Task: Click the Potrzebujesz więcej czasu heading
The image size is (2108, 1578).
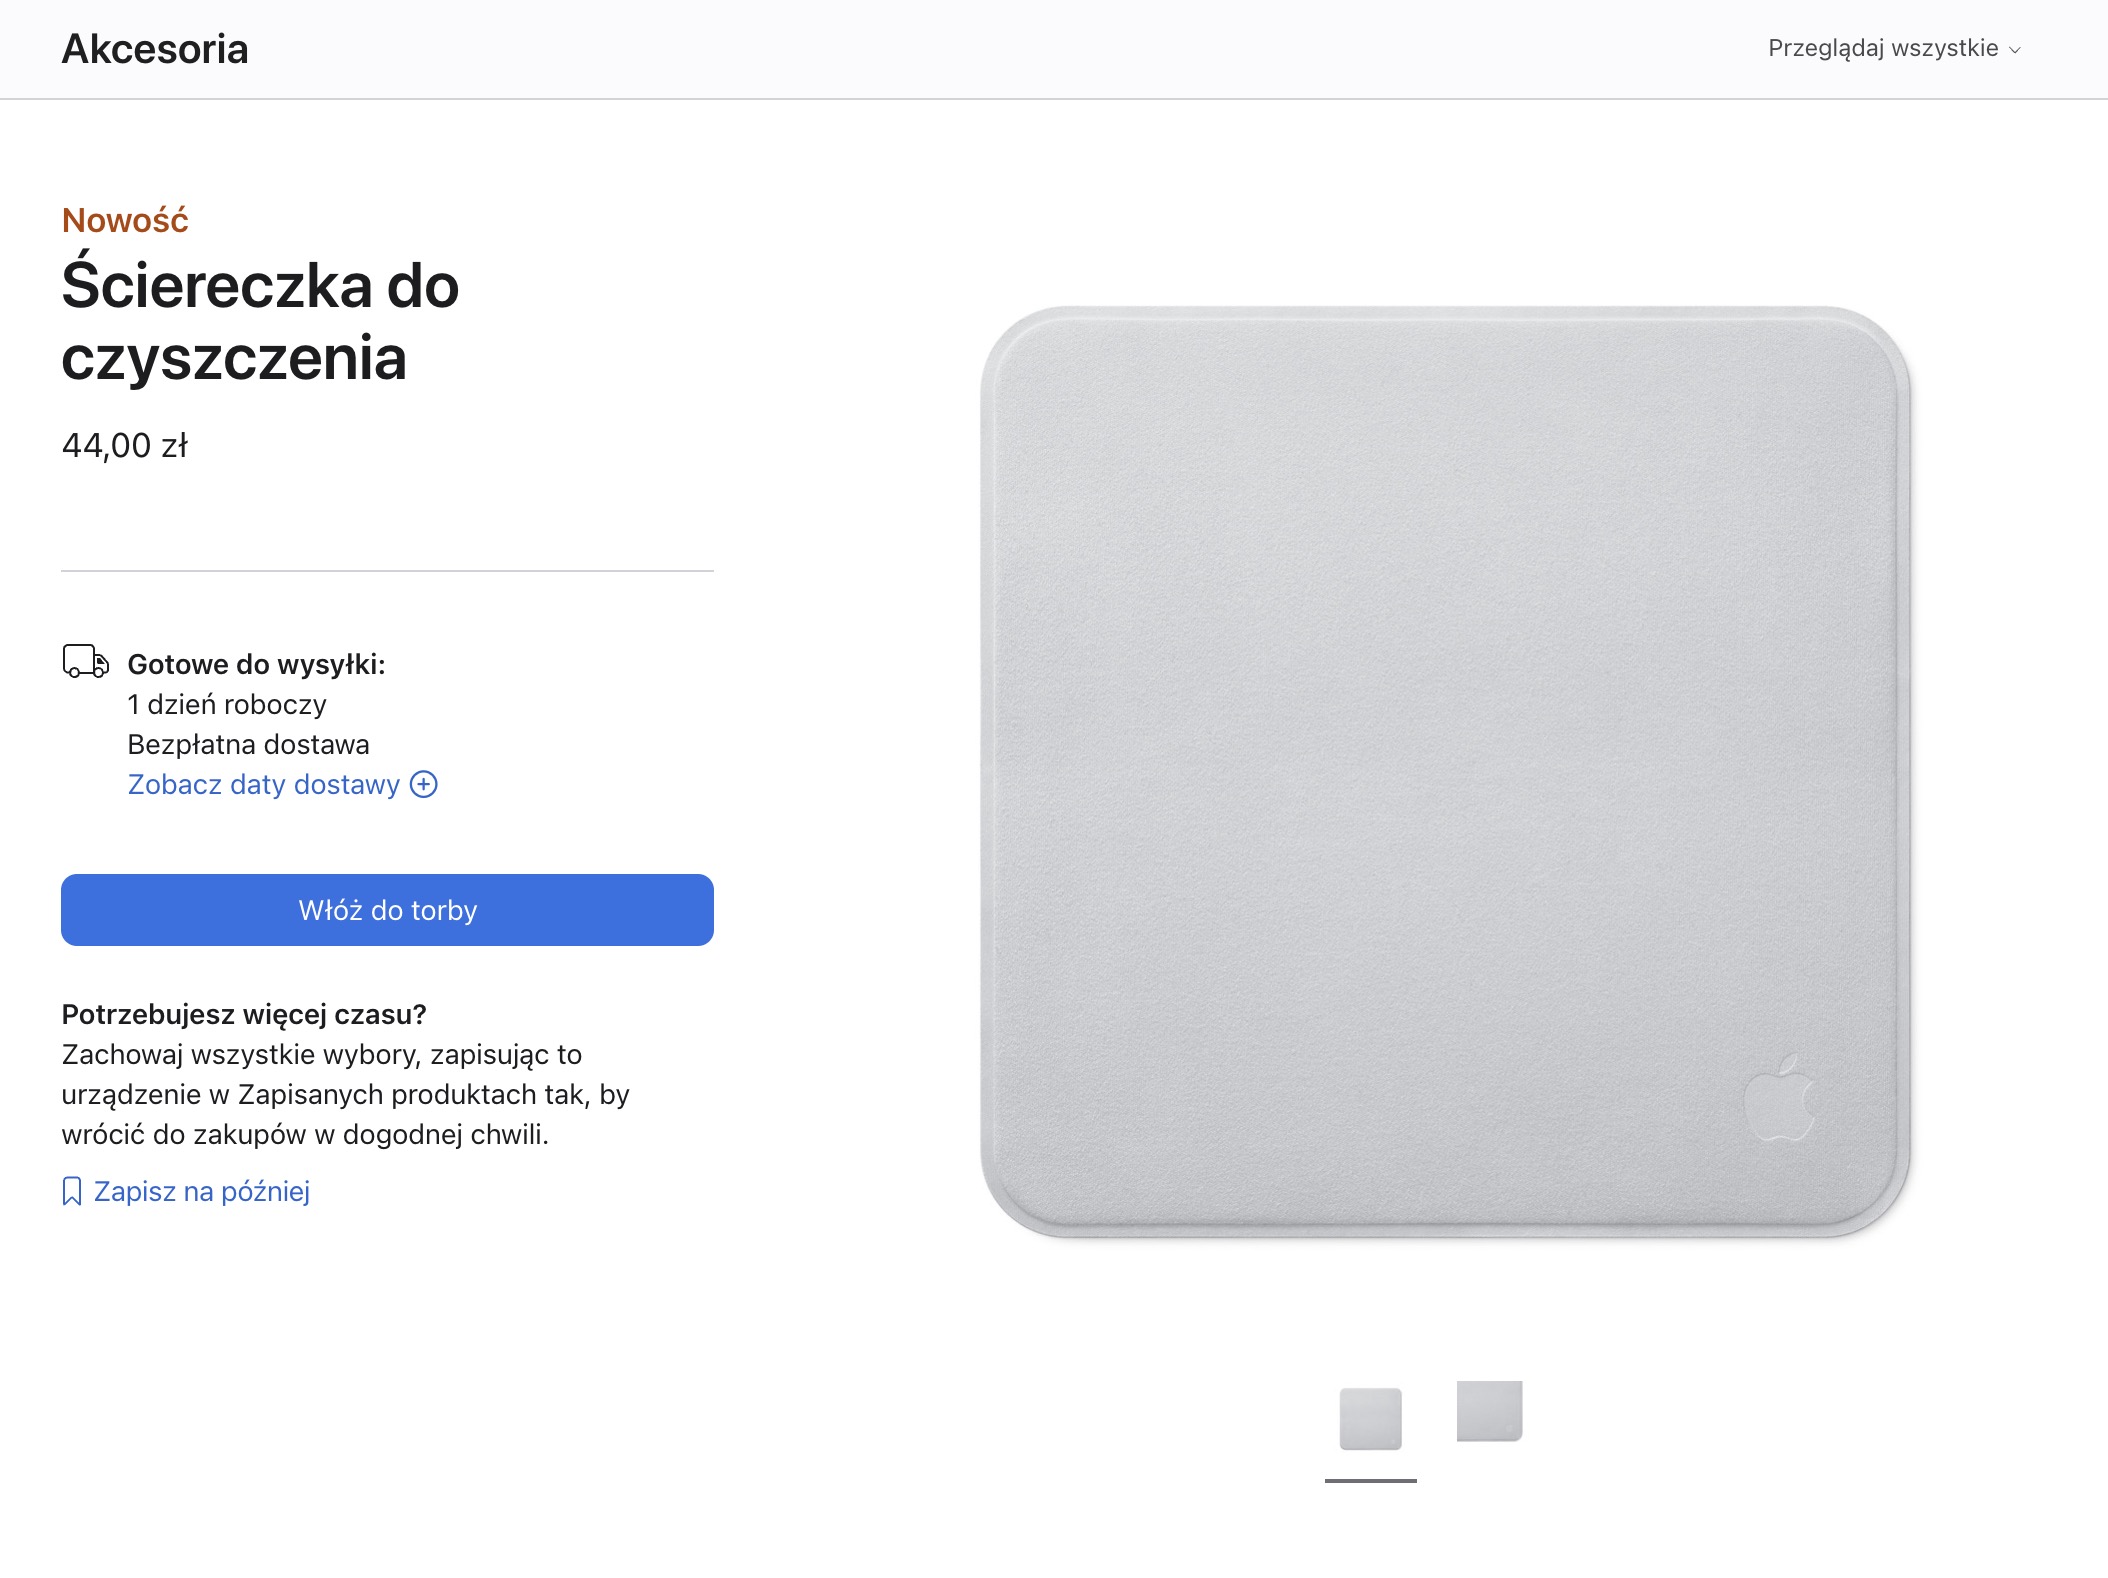Action: (244, 1015)
